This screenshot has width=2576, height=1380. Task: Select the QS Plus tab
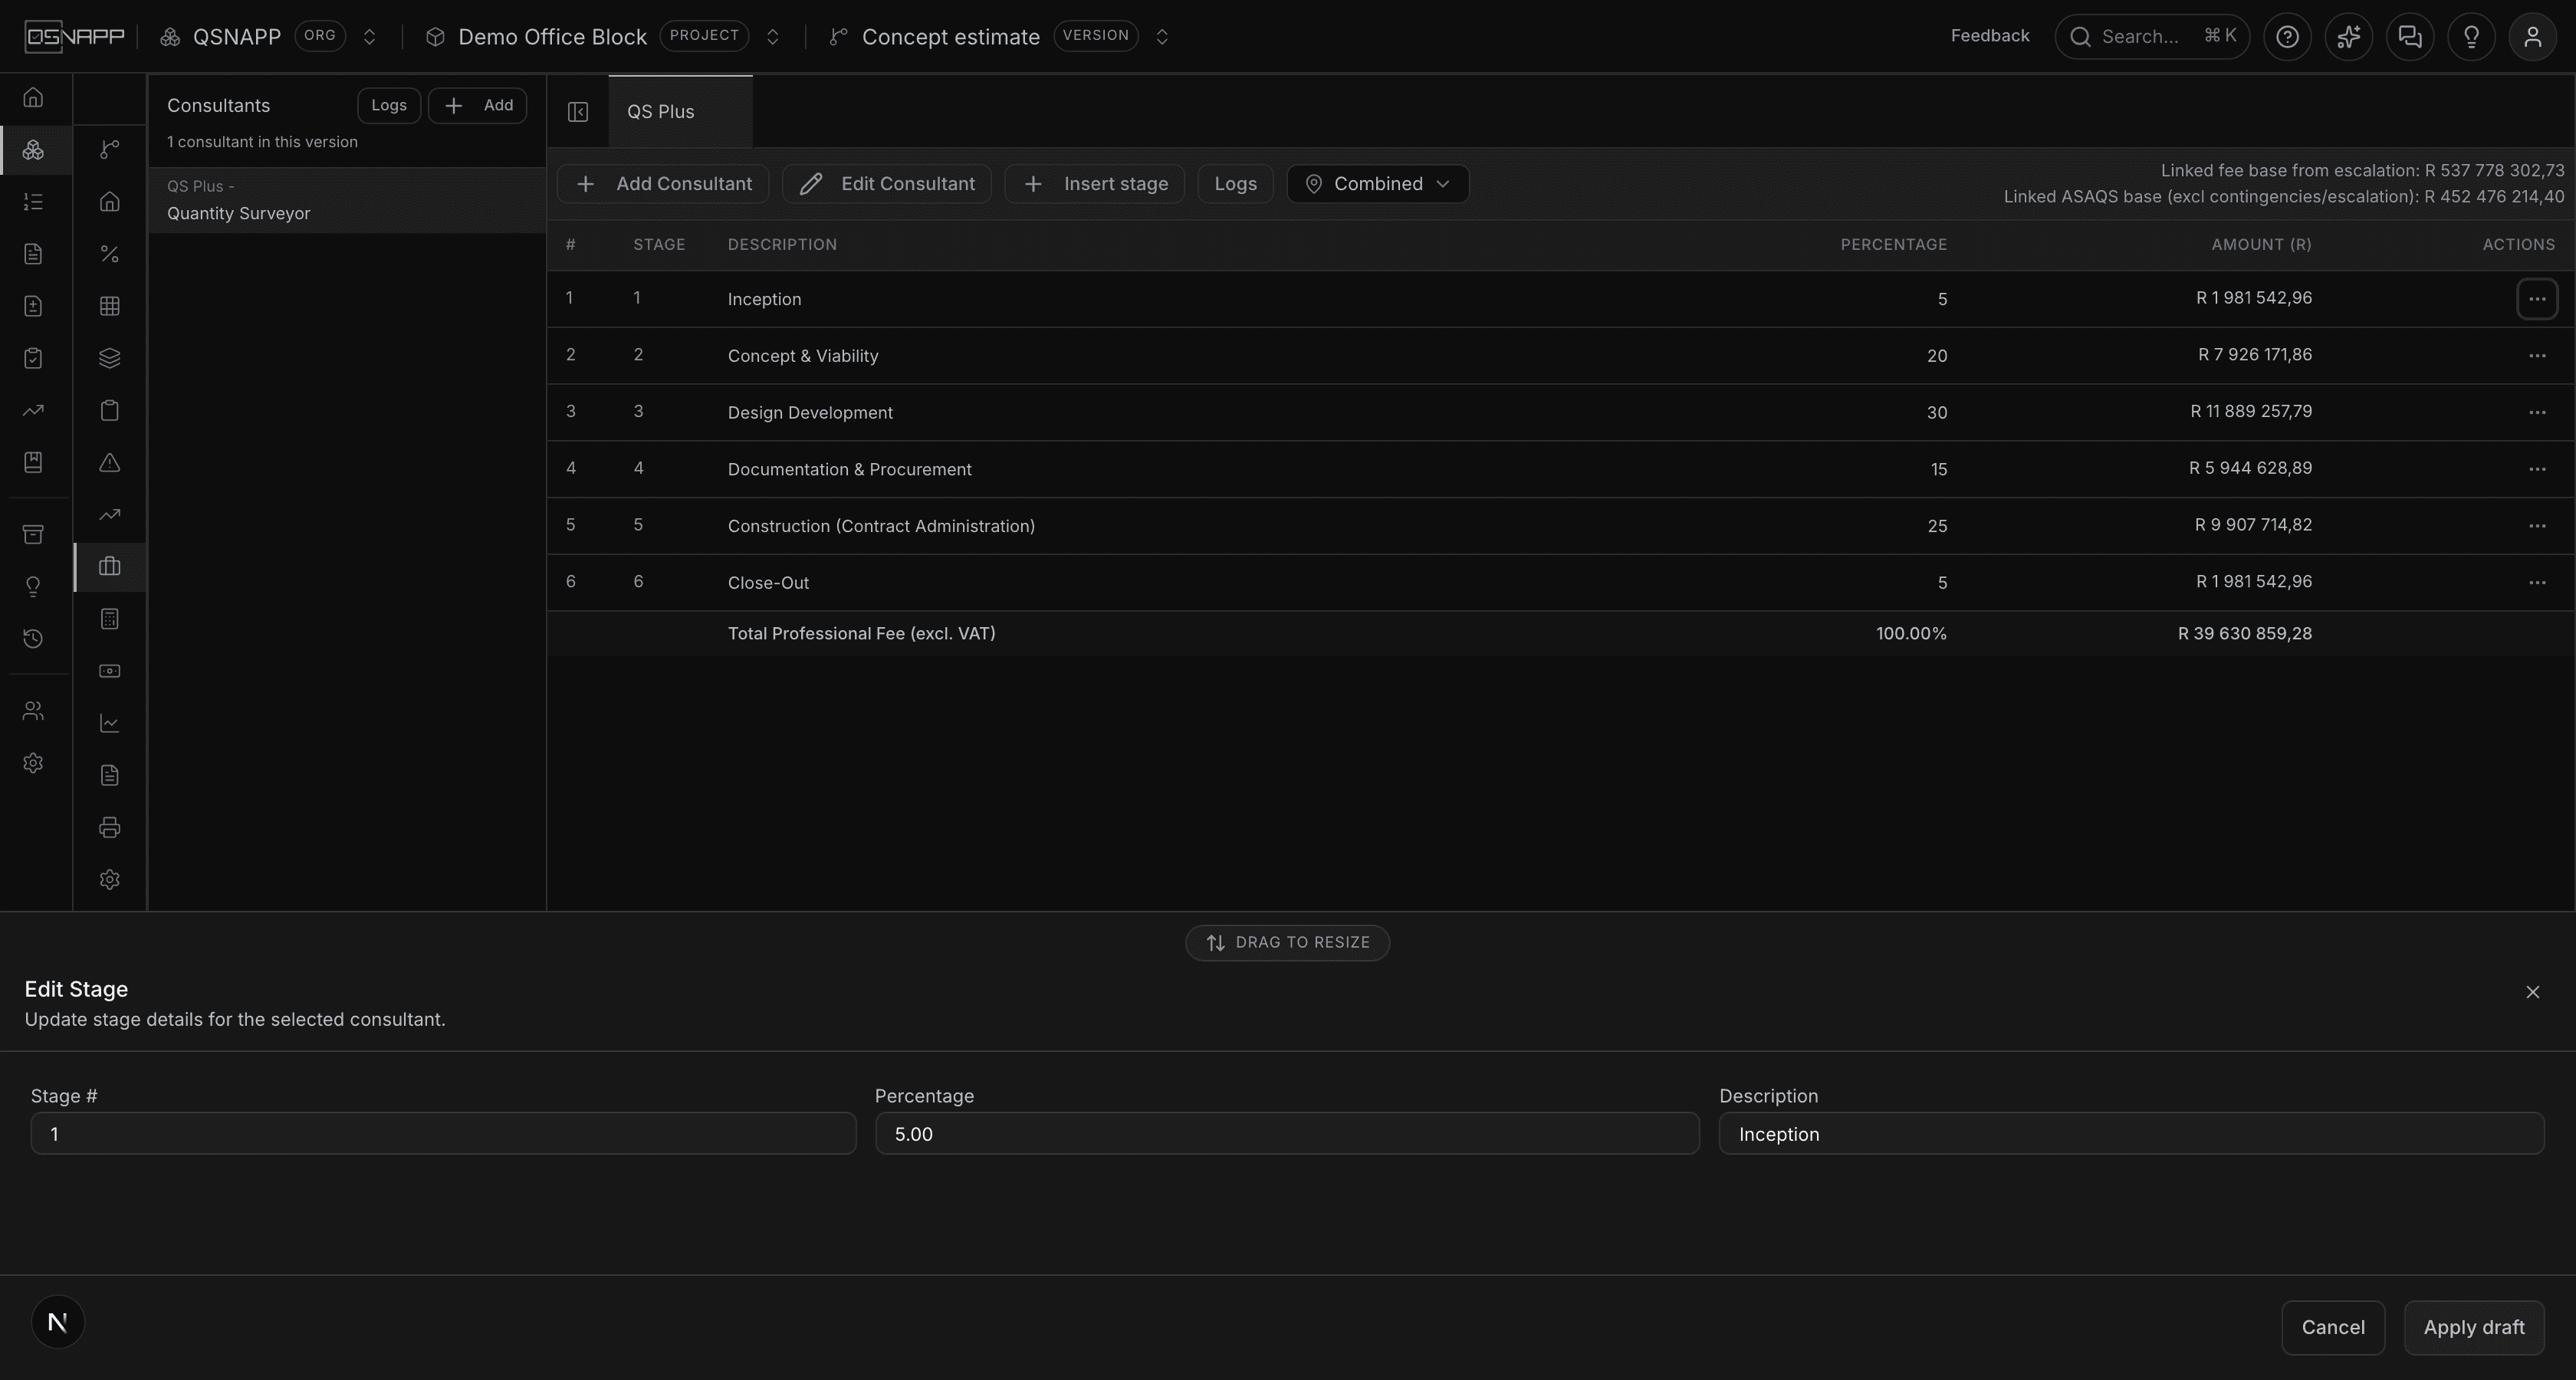pos(680,112)
